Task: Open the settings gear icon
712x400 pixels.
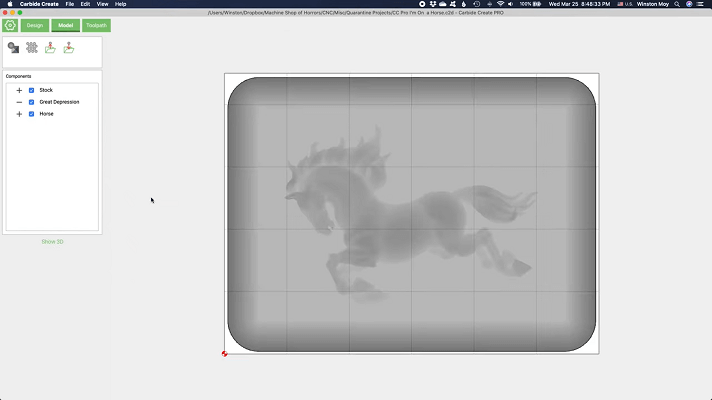Action: (x=10, y=25)
